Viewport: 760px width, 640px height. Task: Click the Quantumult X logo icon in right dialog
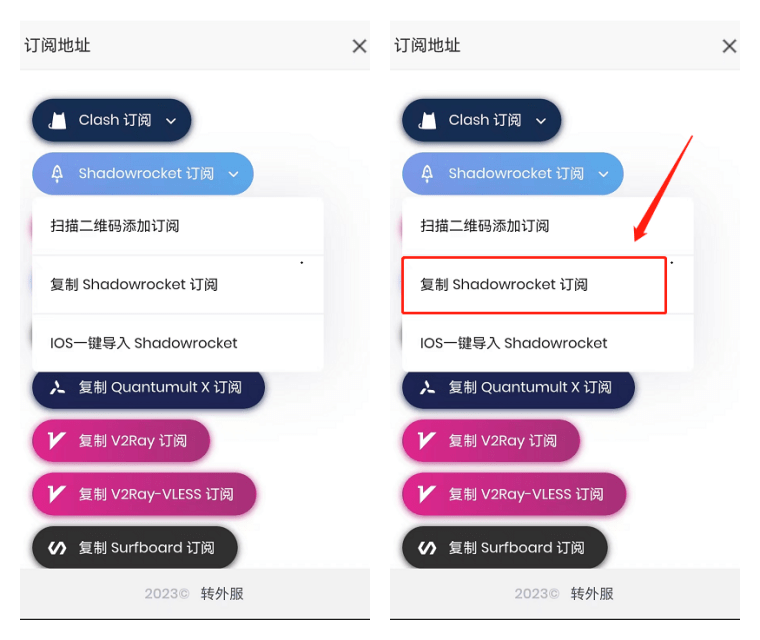tap(427, 388)
